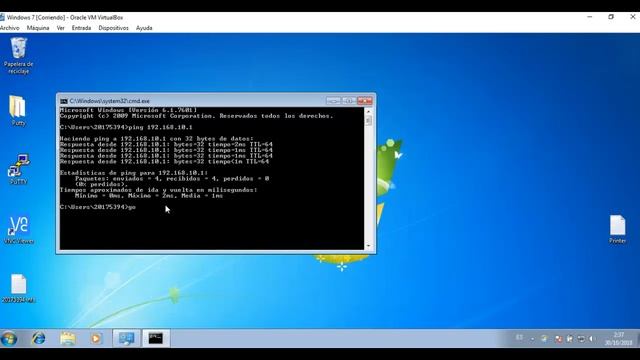This screenshot has height=360, width=640.
Task: Launch the PuTTY shortcut on the desktop
Action: pyautogui.click(x=18, y=169)
